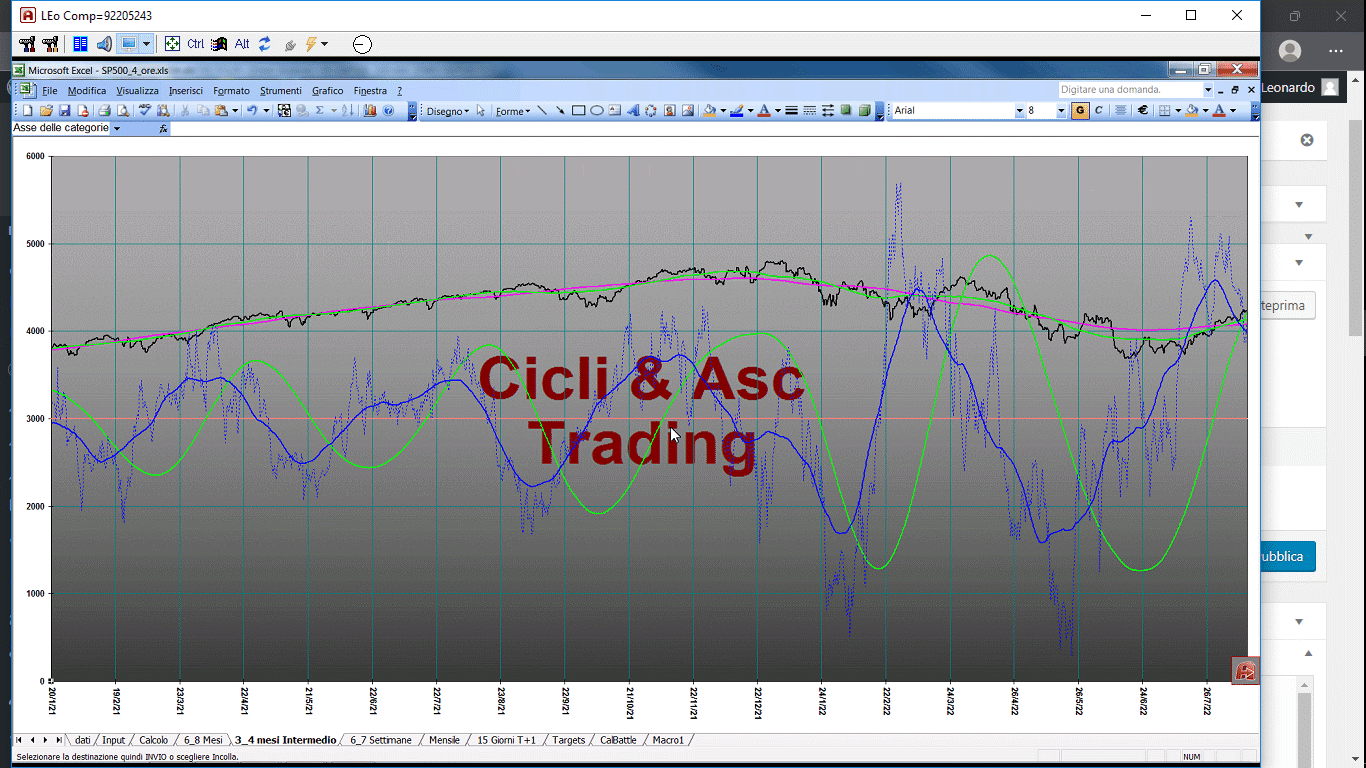
Task: Expand the Undo history dropdown arrow
Action: [266, 111]
